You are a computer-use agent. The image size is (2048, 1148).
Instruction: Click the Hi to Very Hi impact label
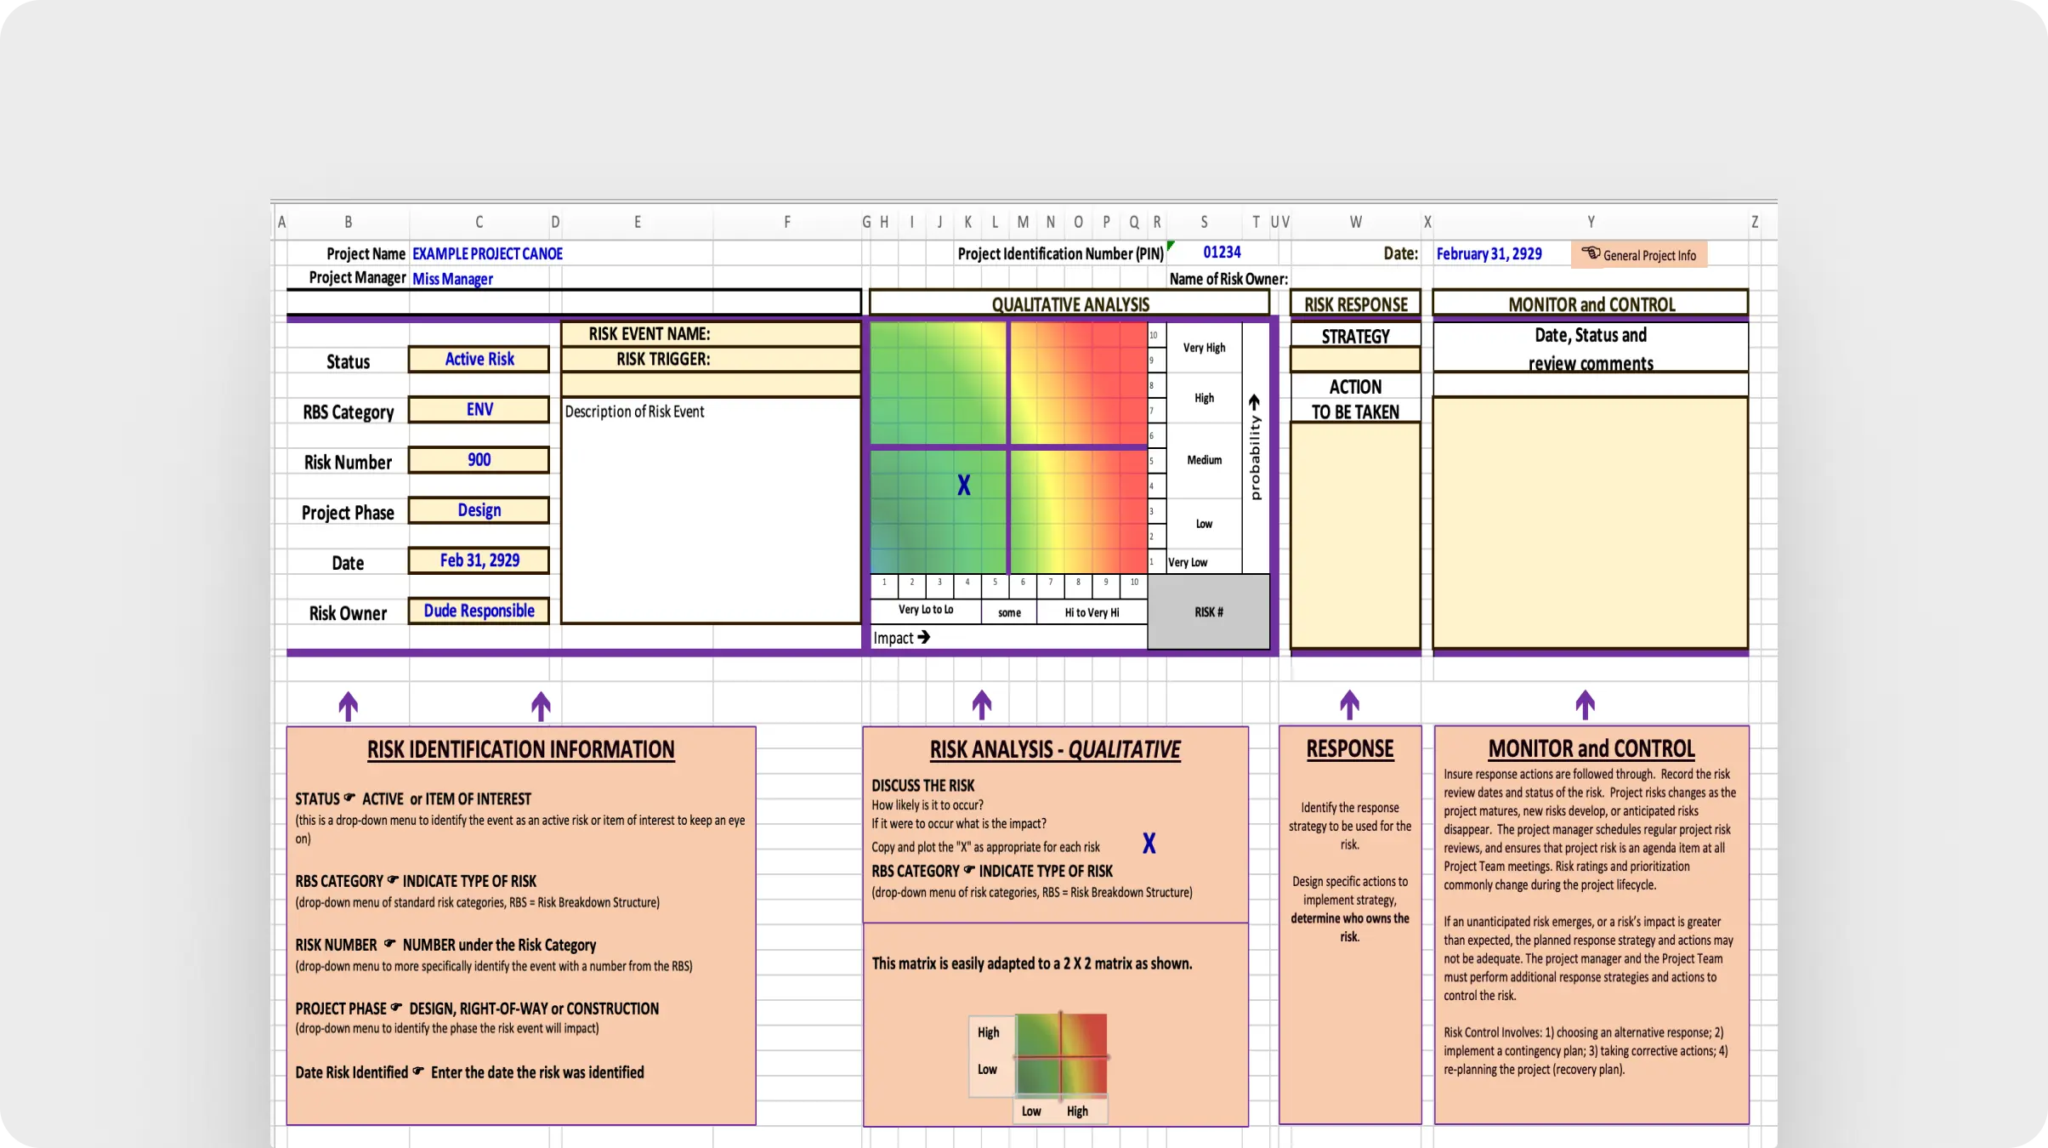[1092, 612]
